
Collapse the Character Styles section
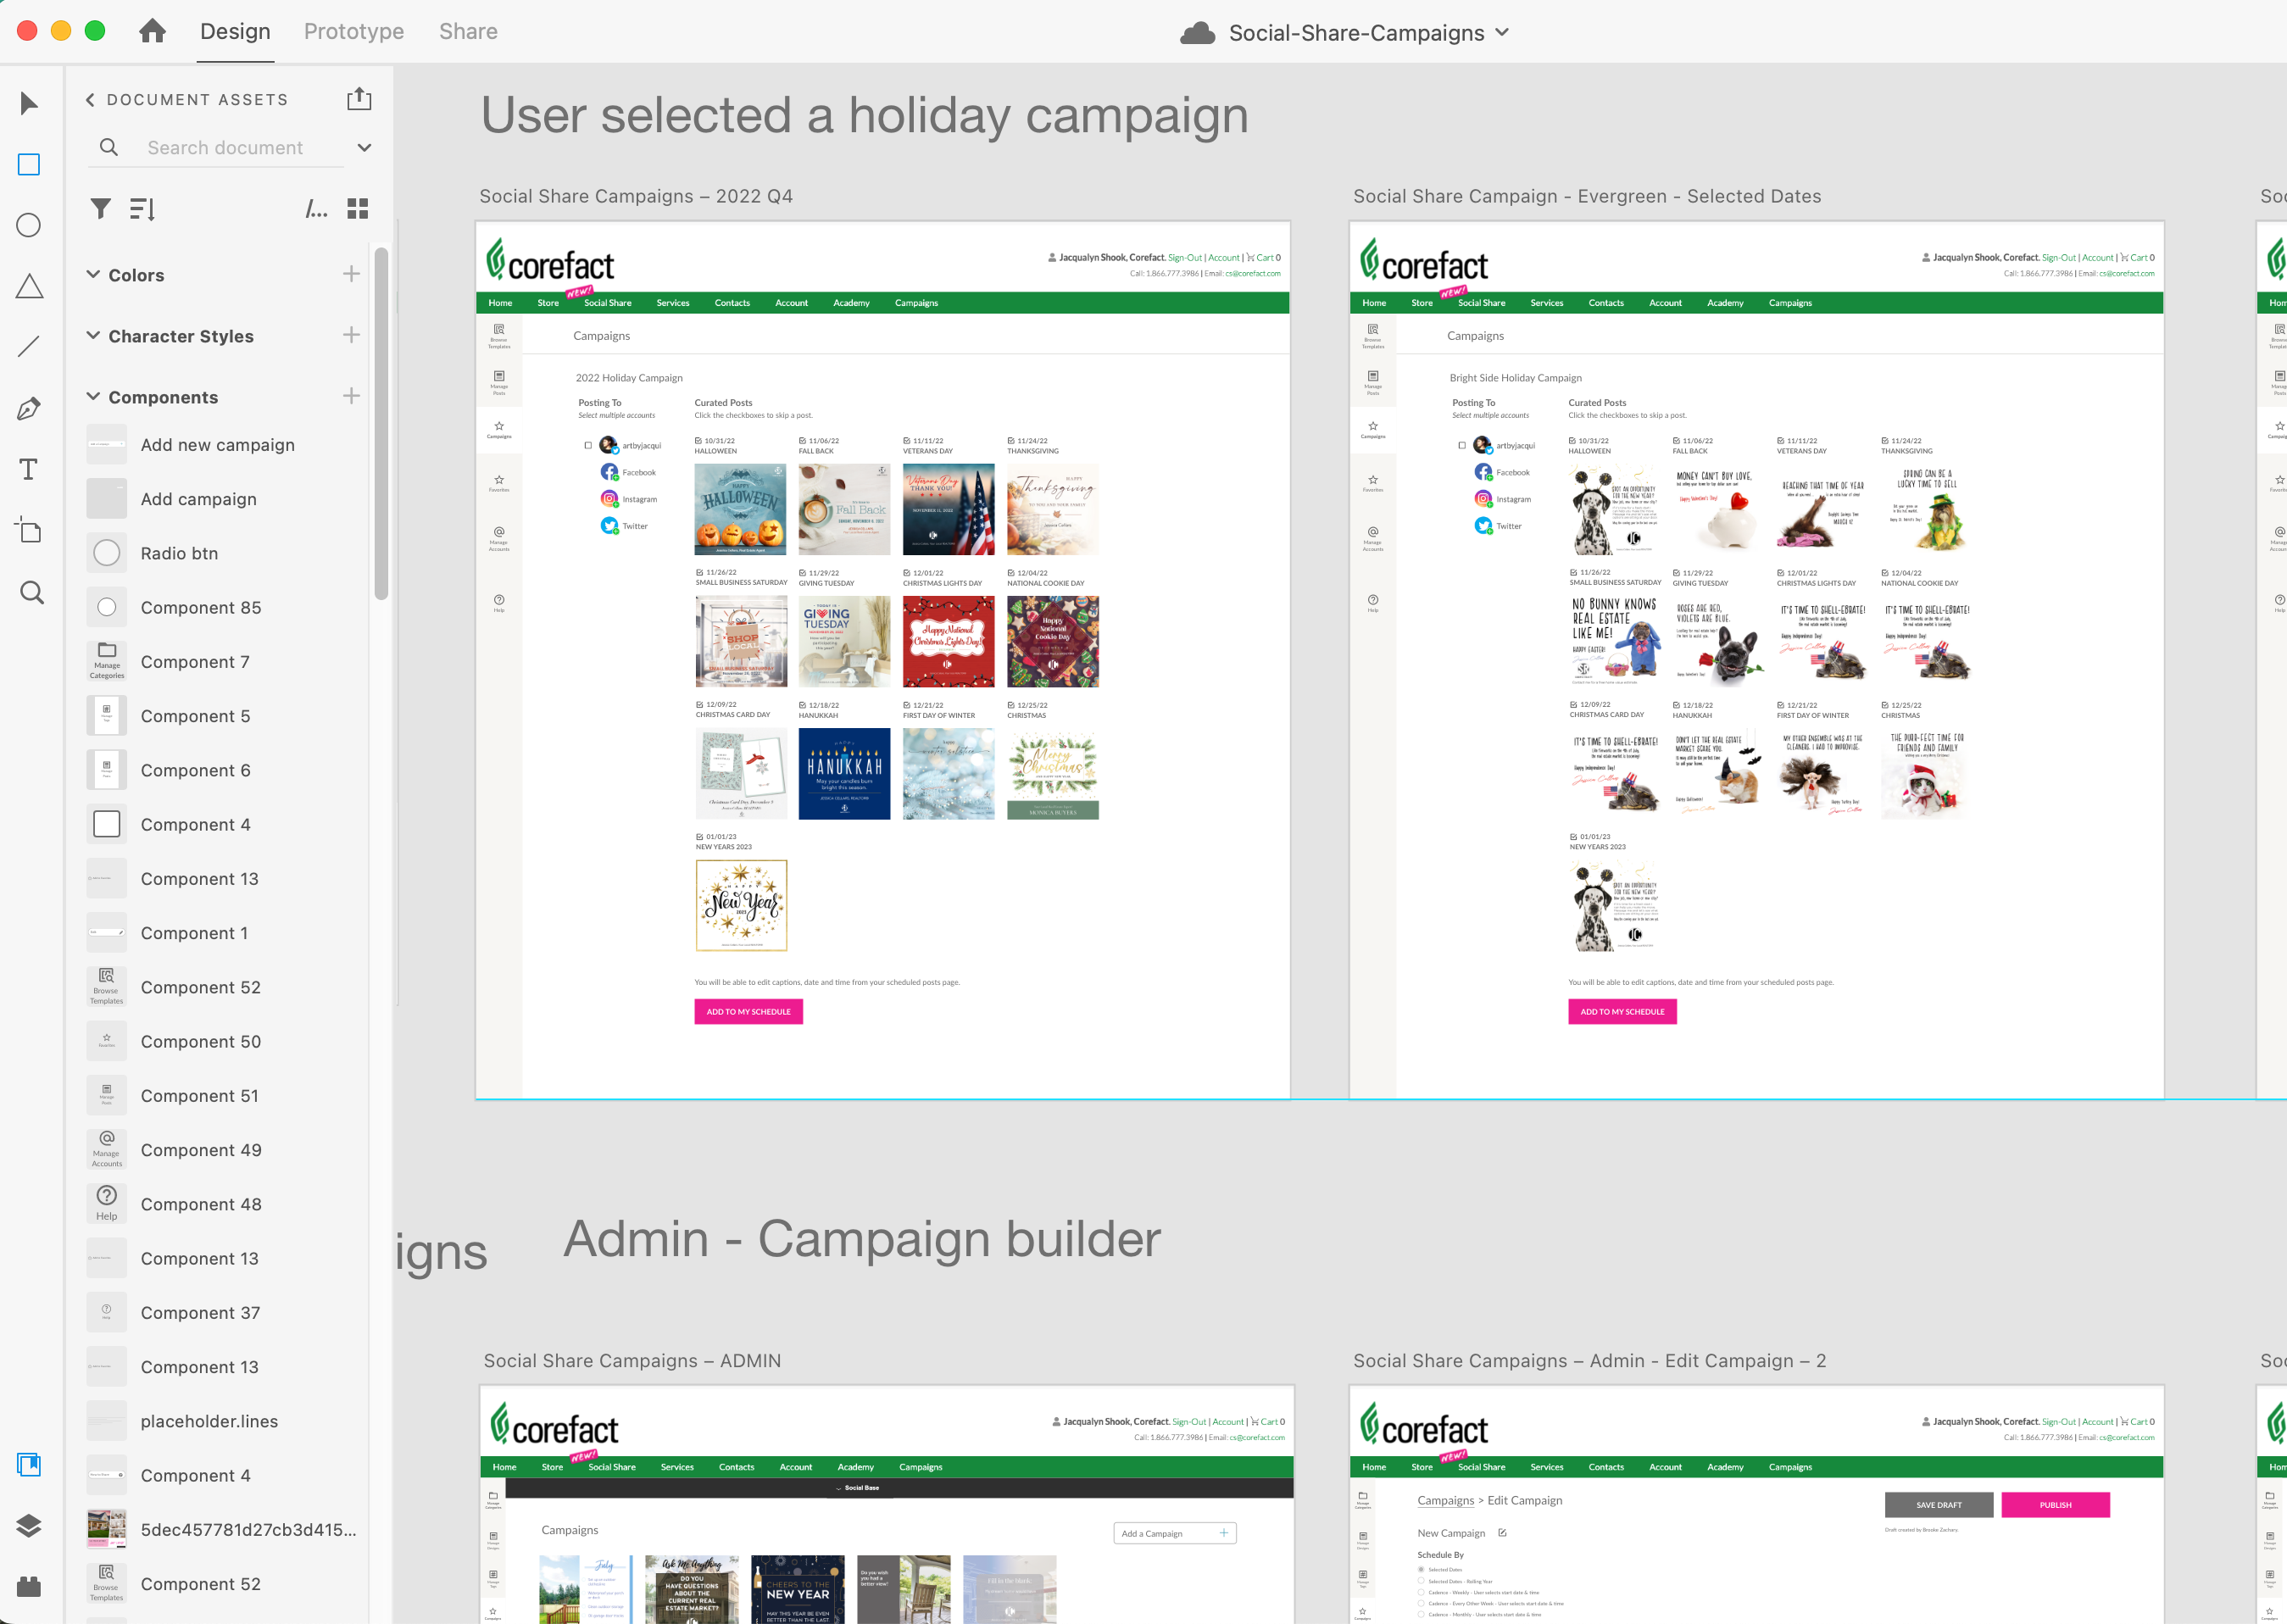pyautogui.click(x=93, y=335)
